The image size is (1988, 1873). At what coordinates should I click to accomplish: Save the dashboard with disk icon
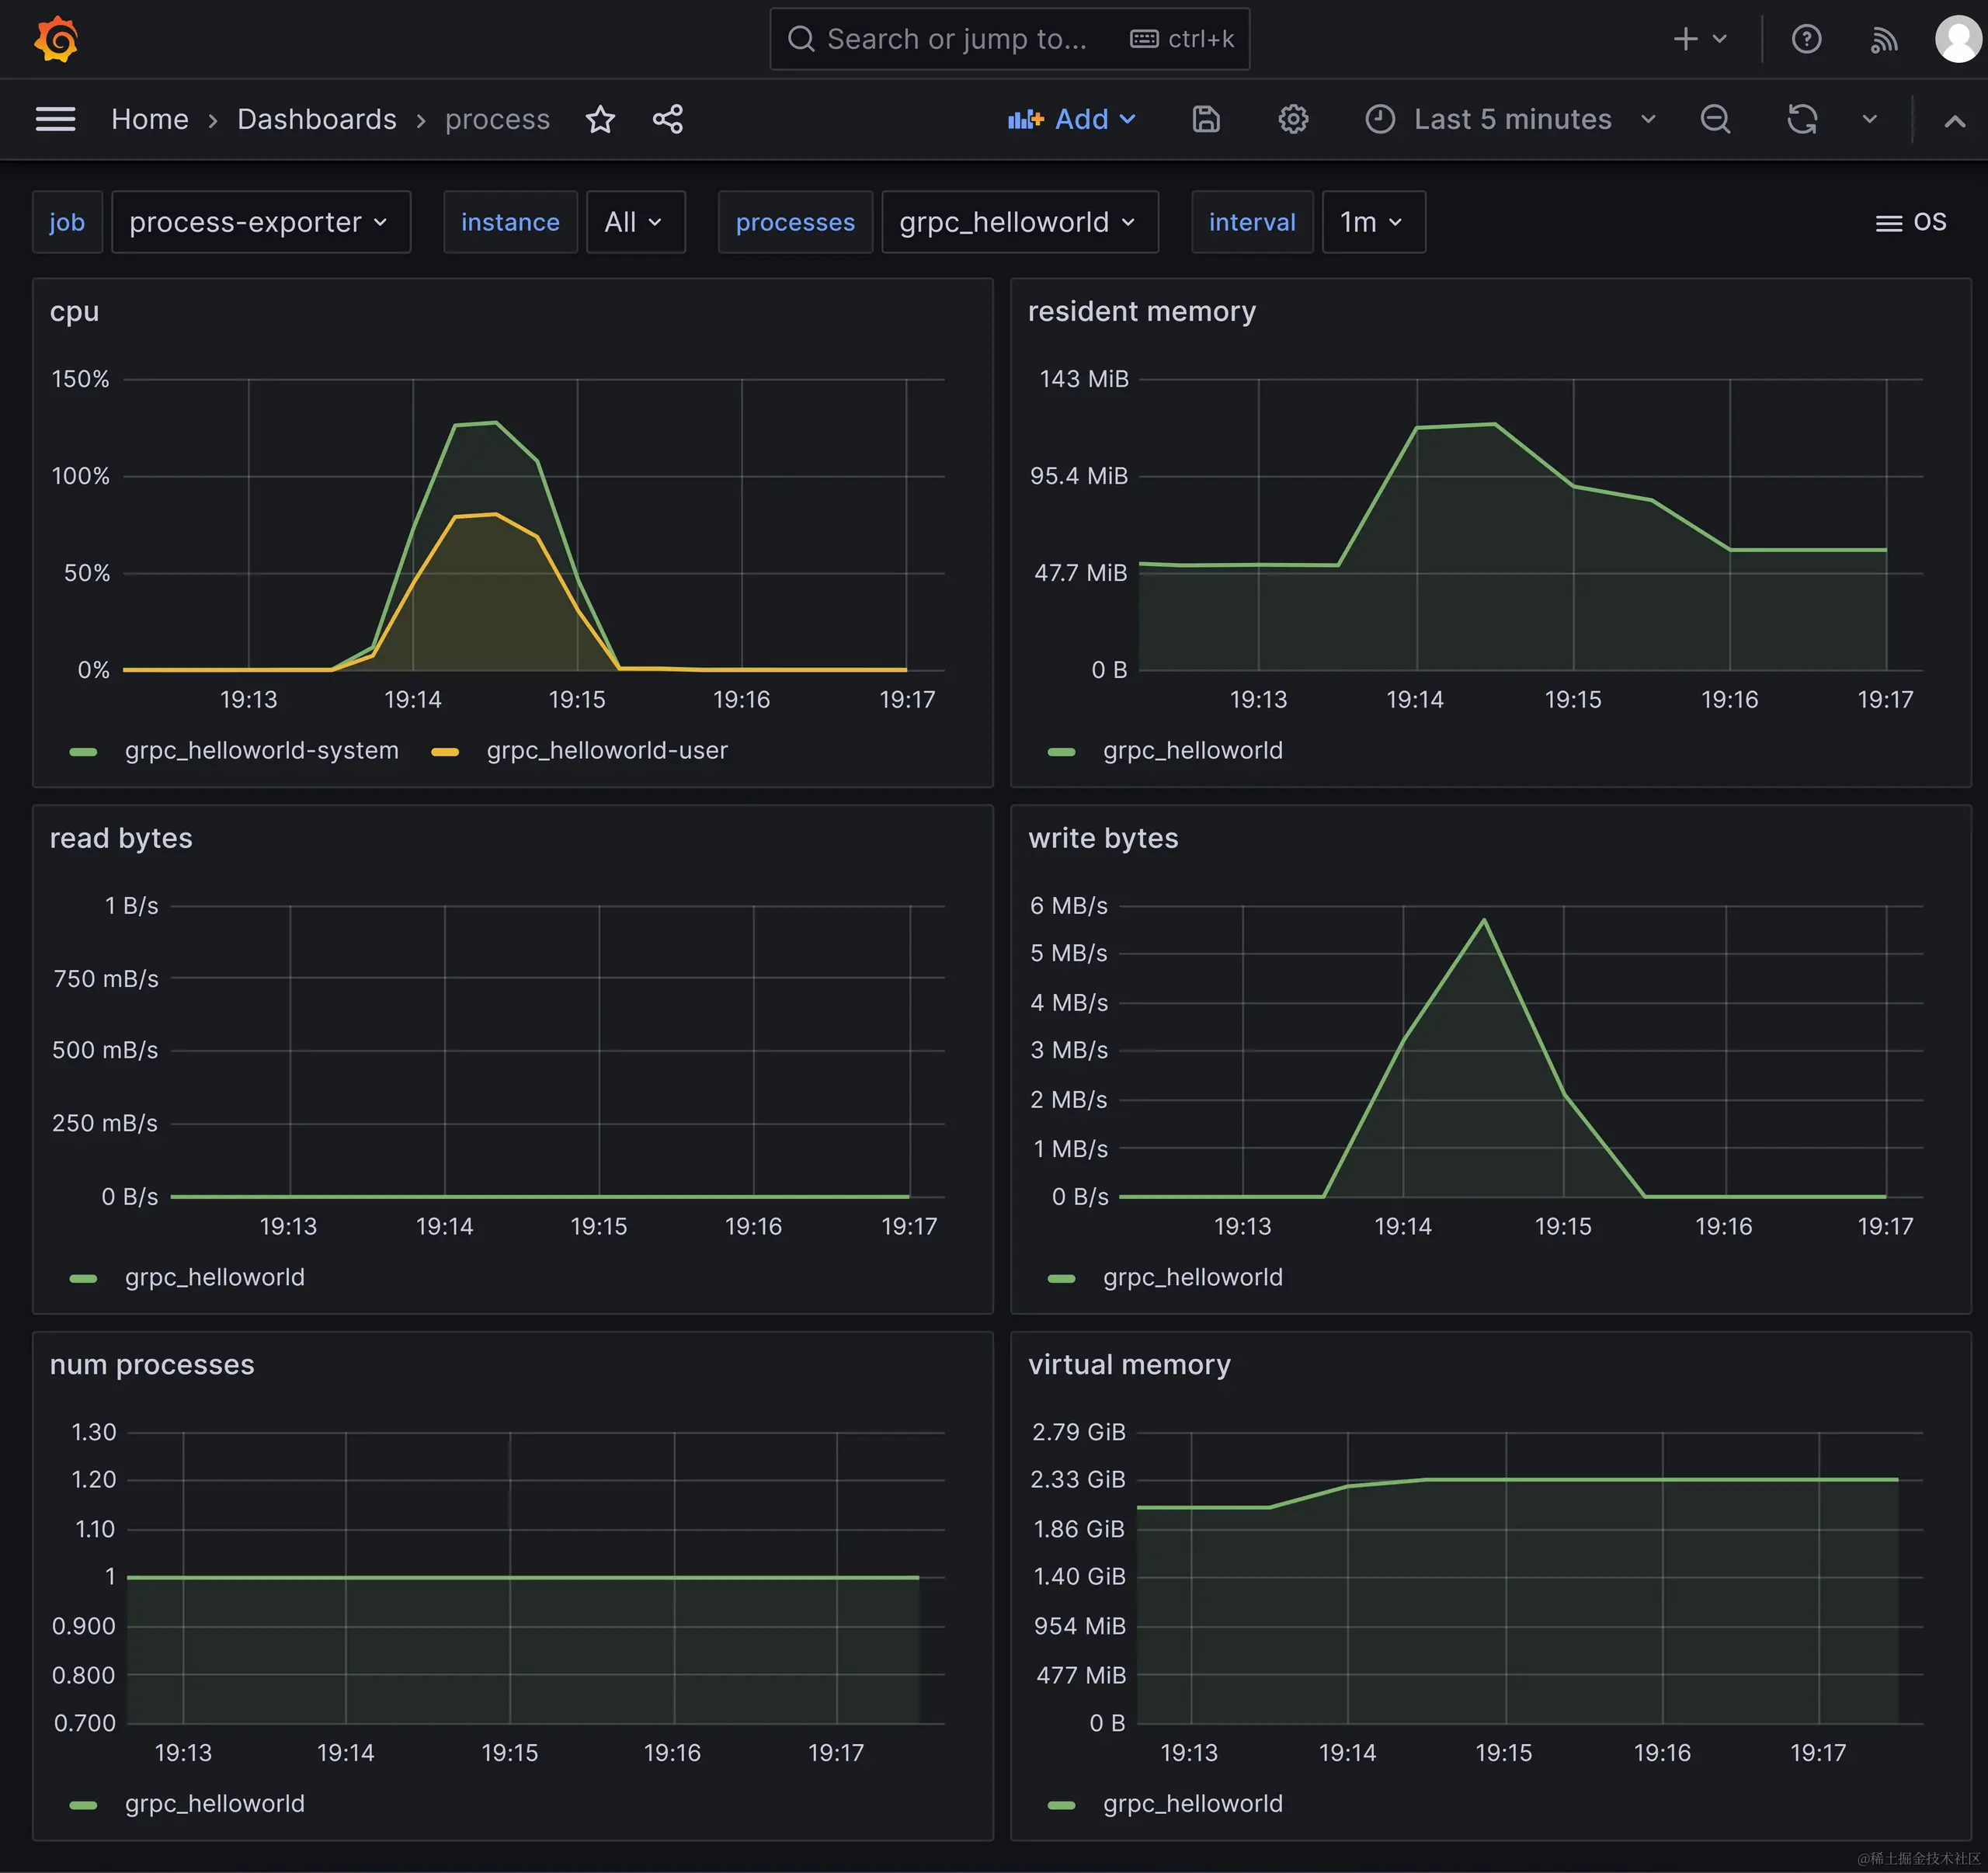1206,119
